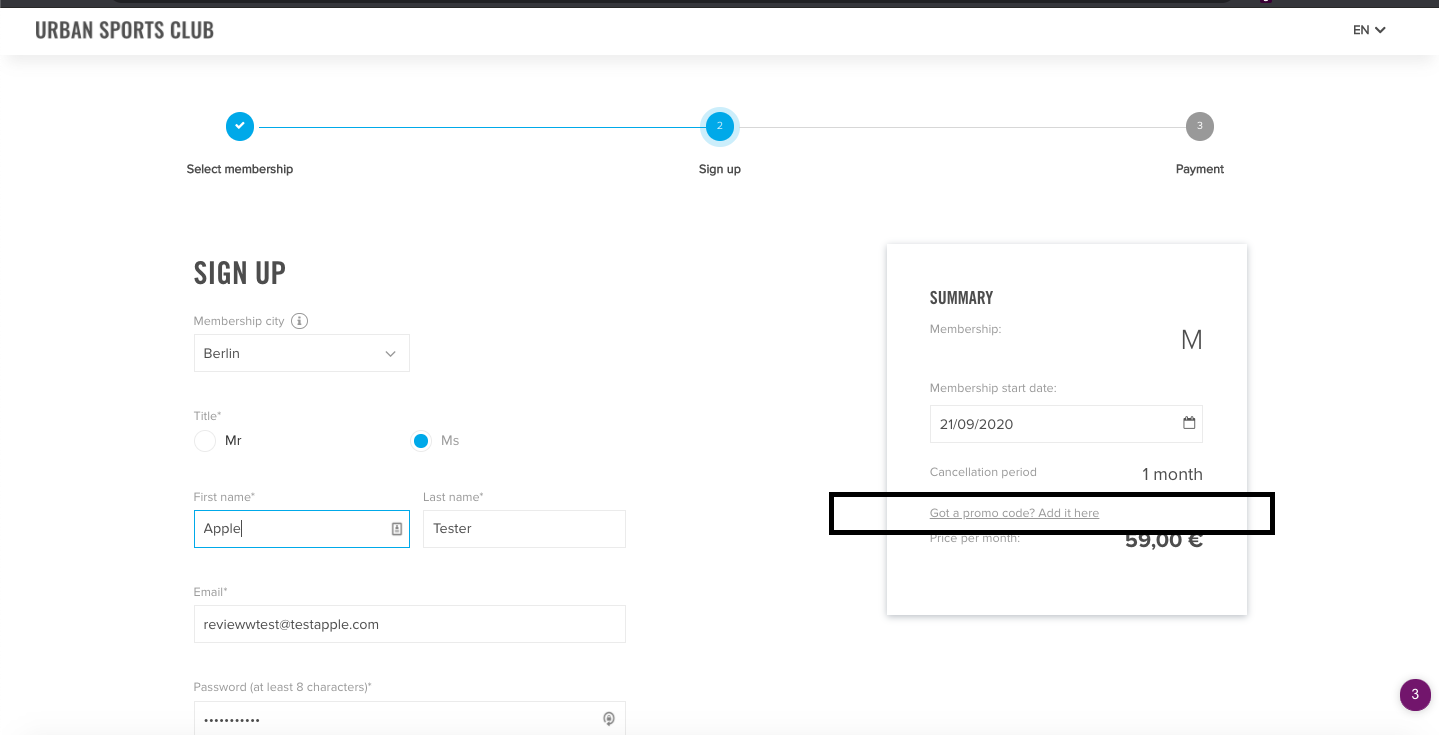Viewport: 1439px width, 735px height.
Task: Click the Membership start date field
Action: click(1066, 424)
